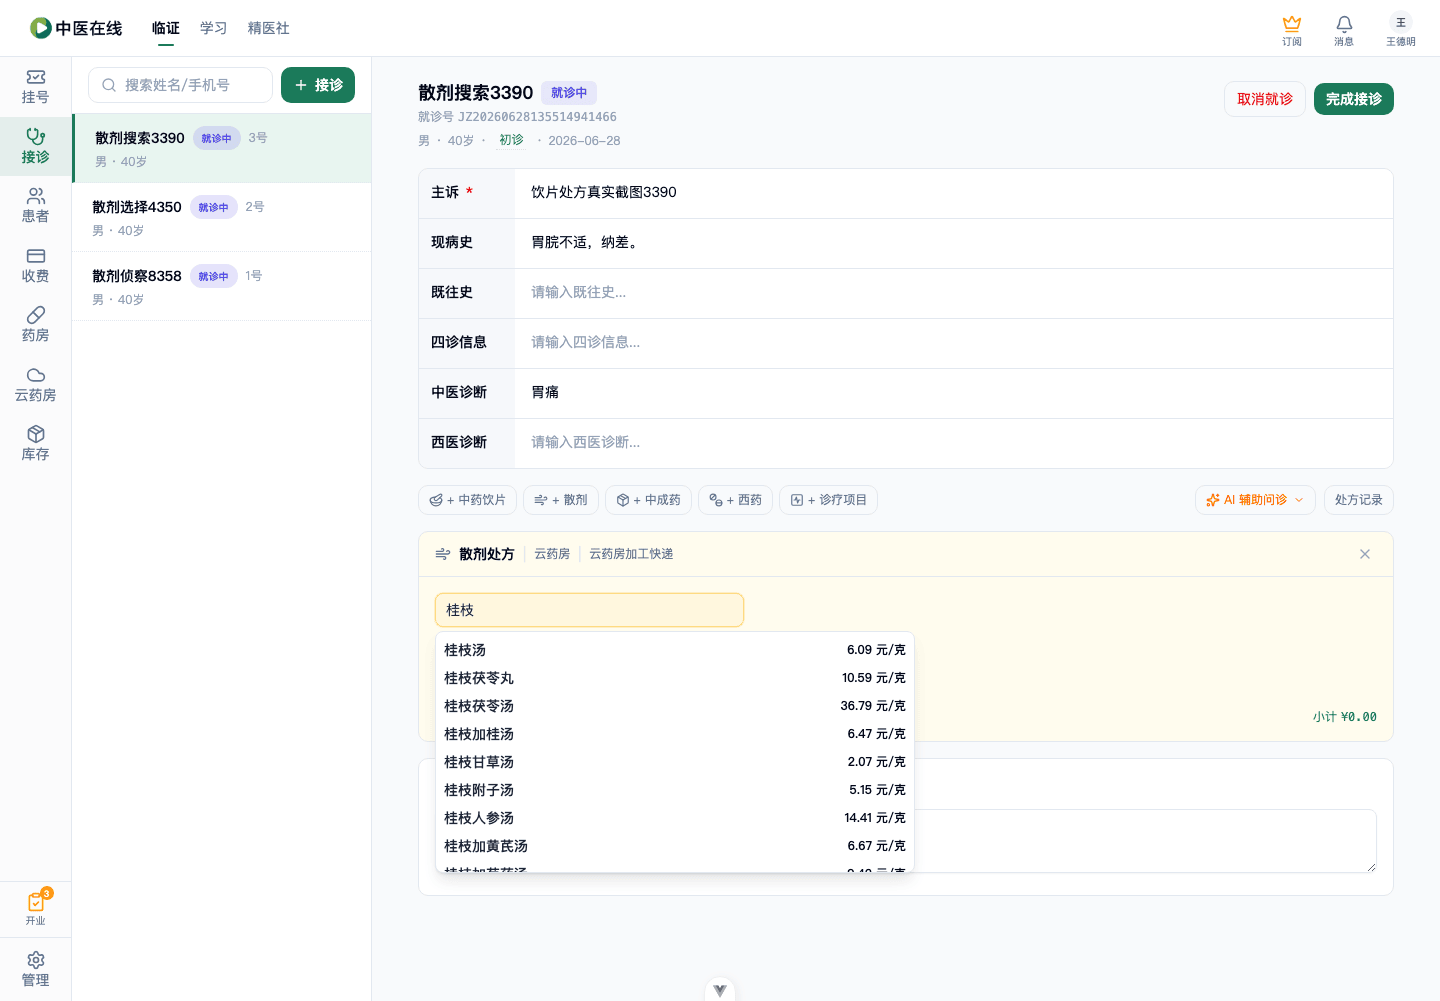The image size is (1440, 1001).
Task: Choose 桂枝人参汤 from suggestions
Action: tap(675, 818)
